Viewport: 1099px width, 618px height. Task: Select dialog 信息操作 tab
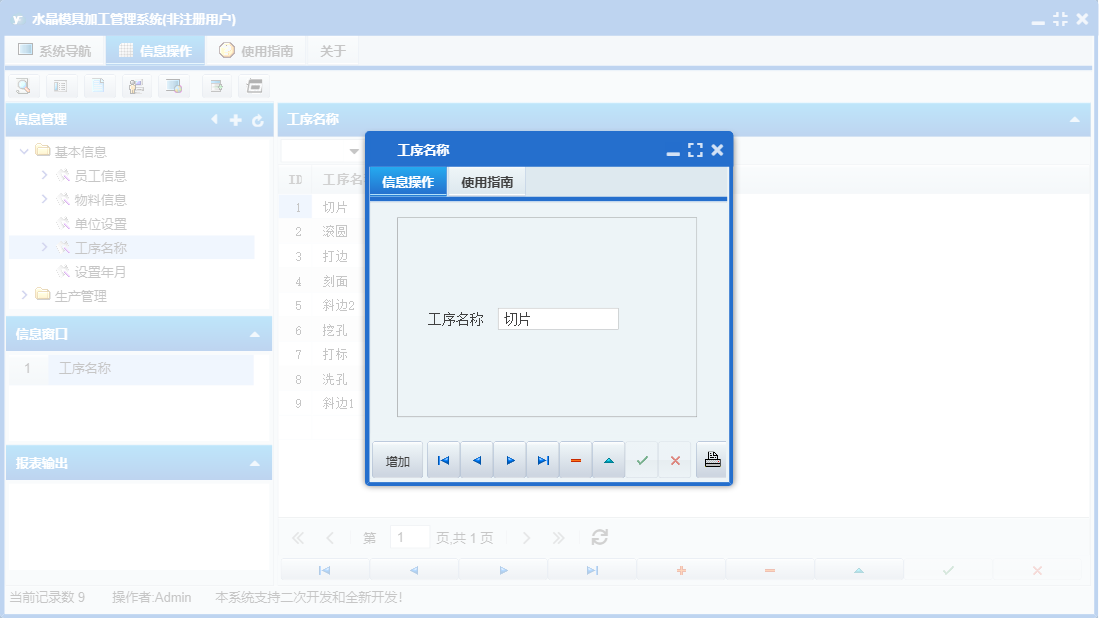click(x=408, y=182)
